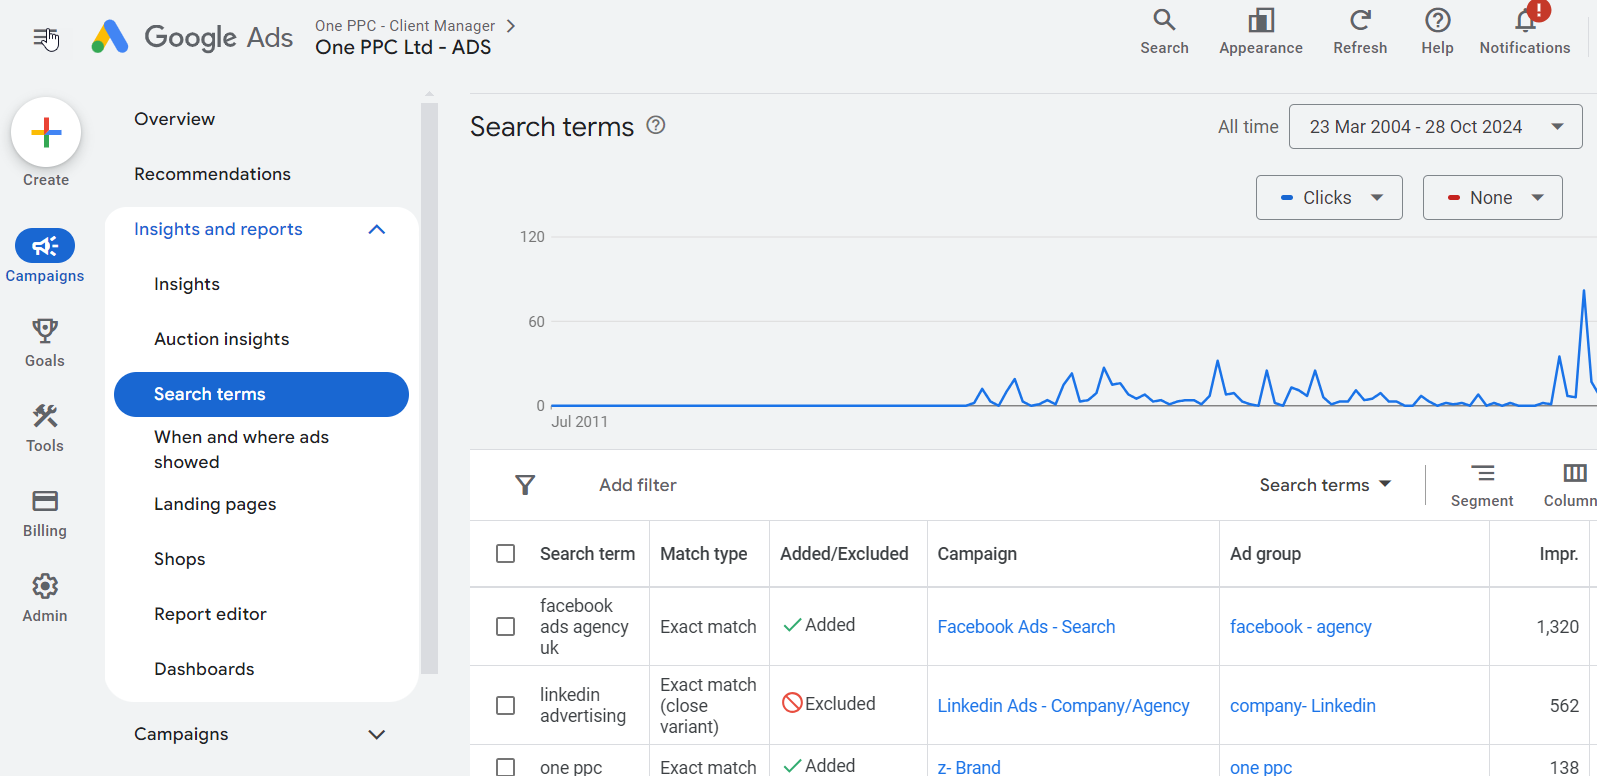Click the Excluded status for linkedin advertising
The height and width of the screenshot is (776, 1597).
pyautogui.click(x=828, y=704)
